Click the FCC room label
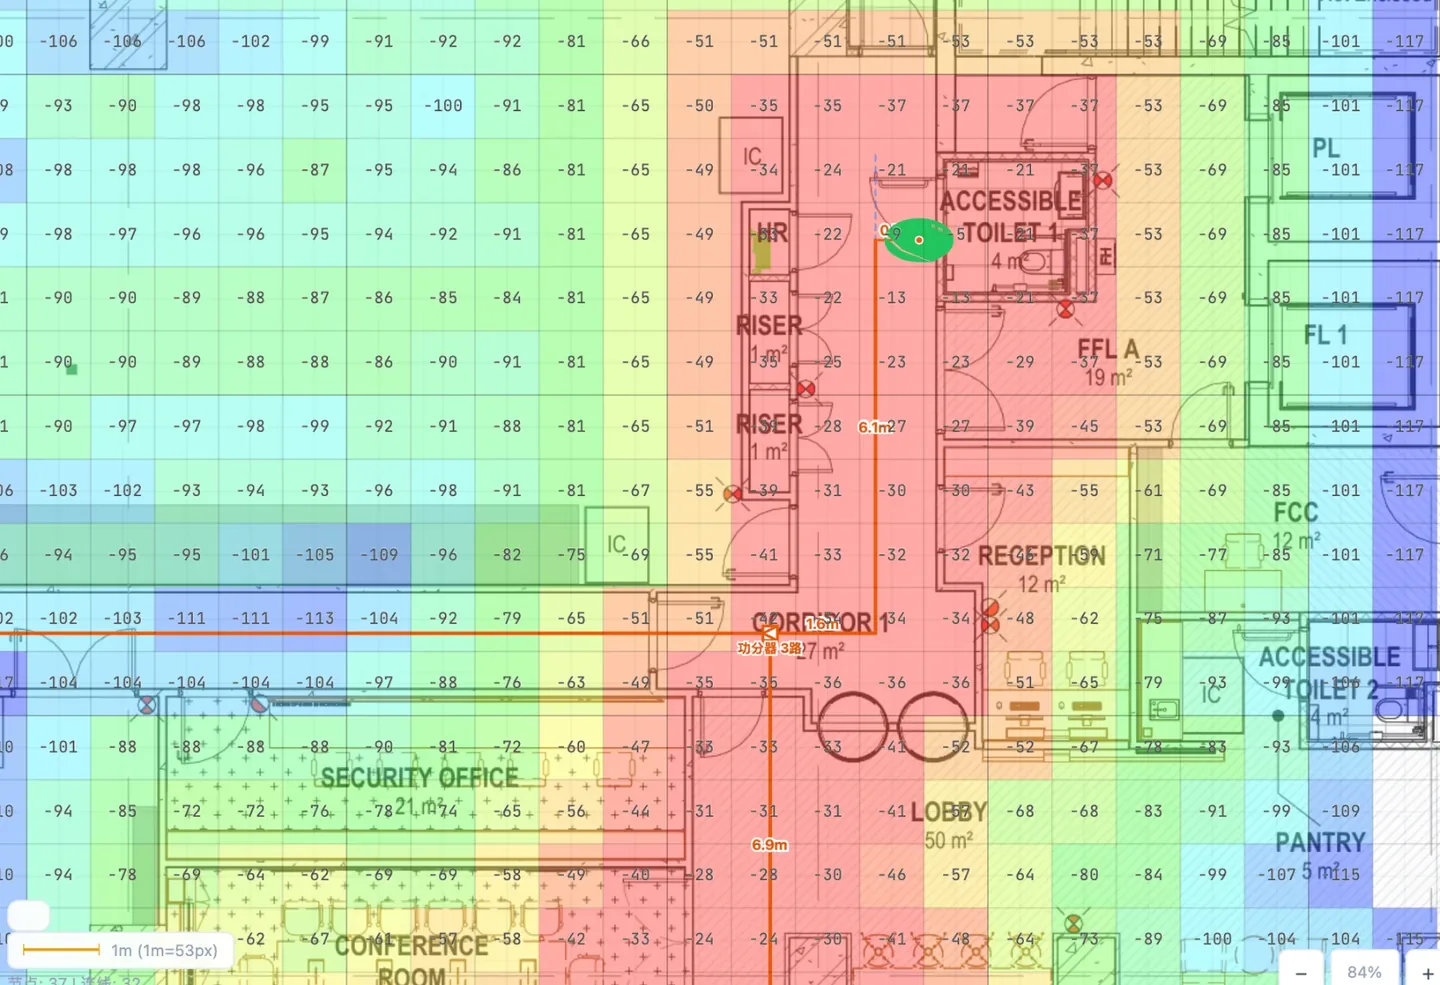 (1296, 513)
